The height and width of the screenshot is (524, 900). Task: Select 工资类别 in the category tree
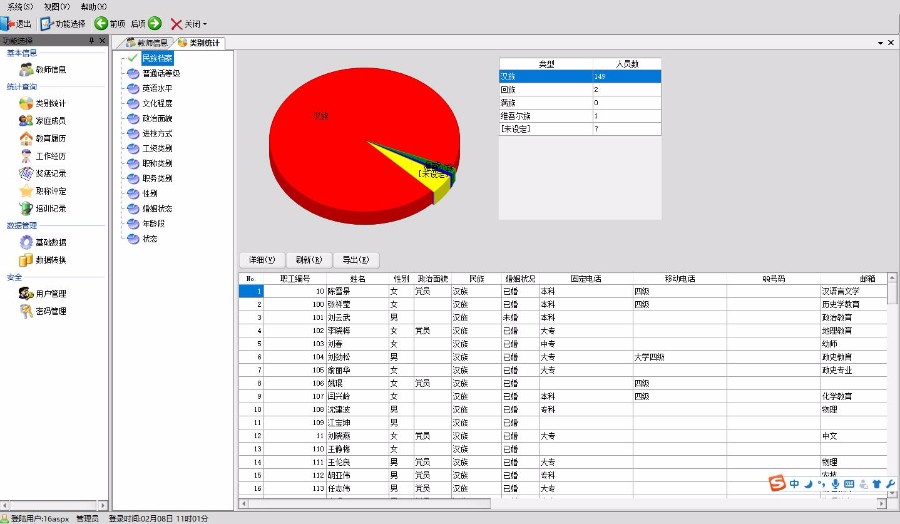coord(157,148)
